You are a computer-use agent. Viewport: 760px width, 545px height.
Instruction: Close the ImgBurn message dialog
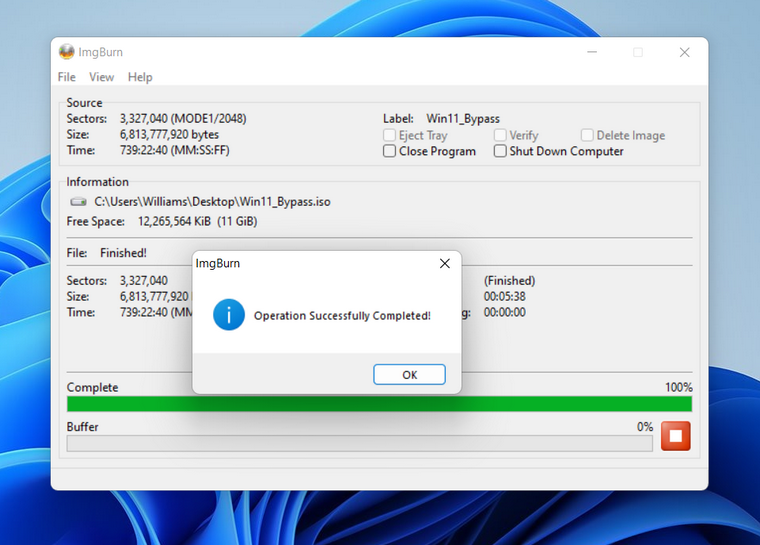tap(444, 263)
